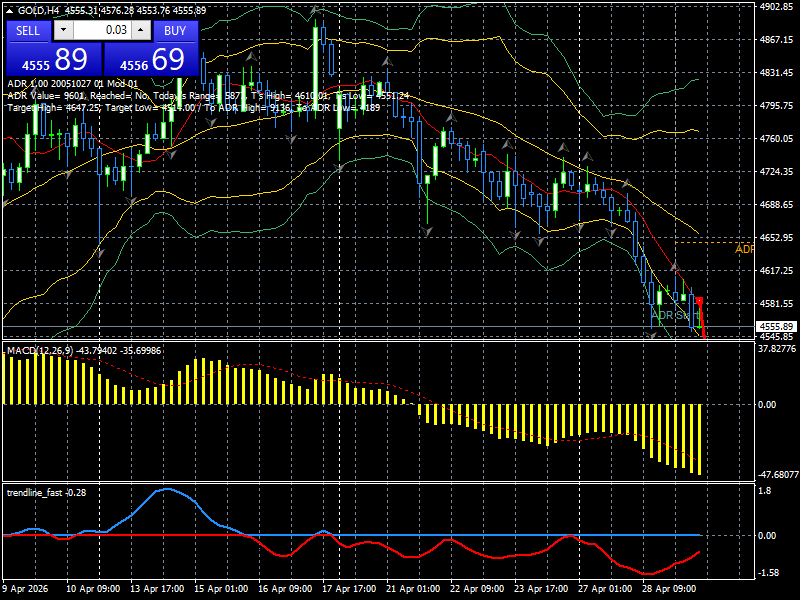The width and height of the screenshot is (800, 600).
Task: Click the 4902.85 price axis label
Action: coord(776,7)
